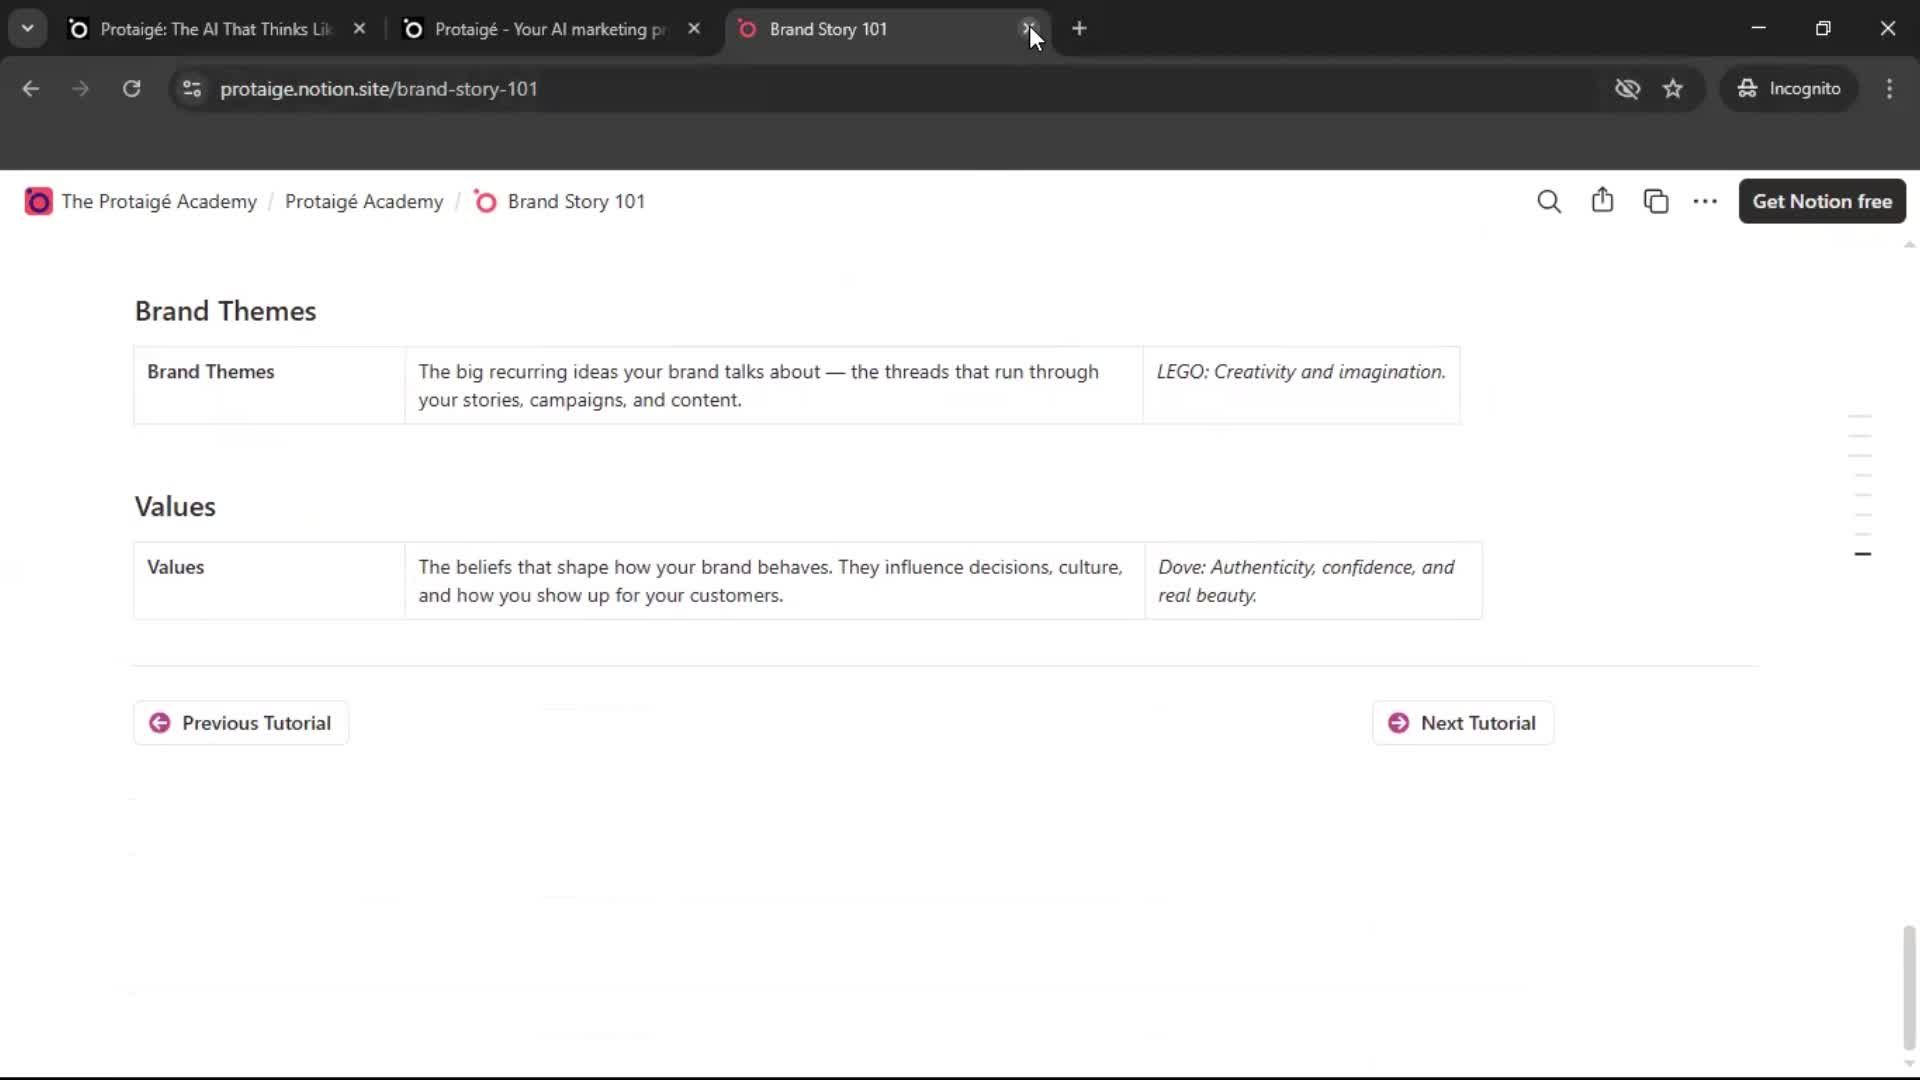Click the Incognito profile indicator

pyautogui.click(x=1789, y=89)
